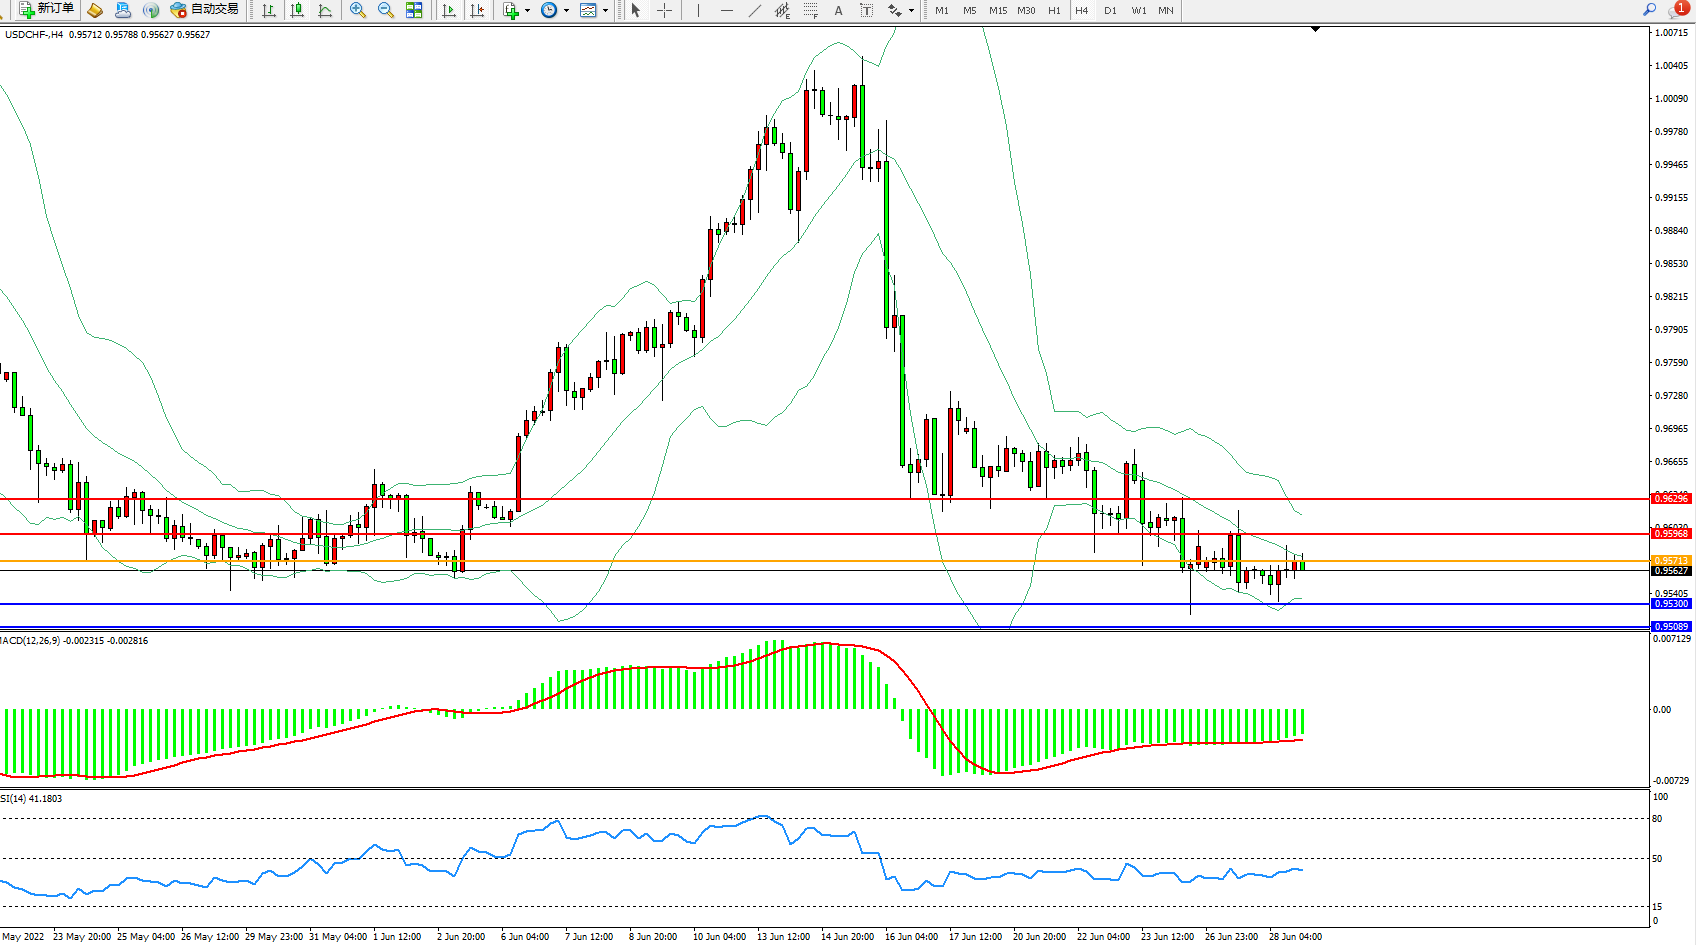Enable chart auto scroll to latest bar
The image size is (1696, 945).
(449, 10)
